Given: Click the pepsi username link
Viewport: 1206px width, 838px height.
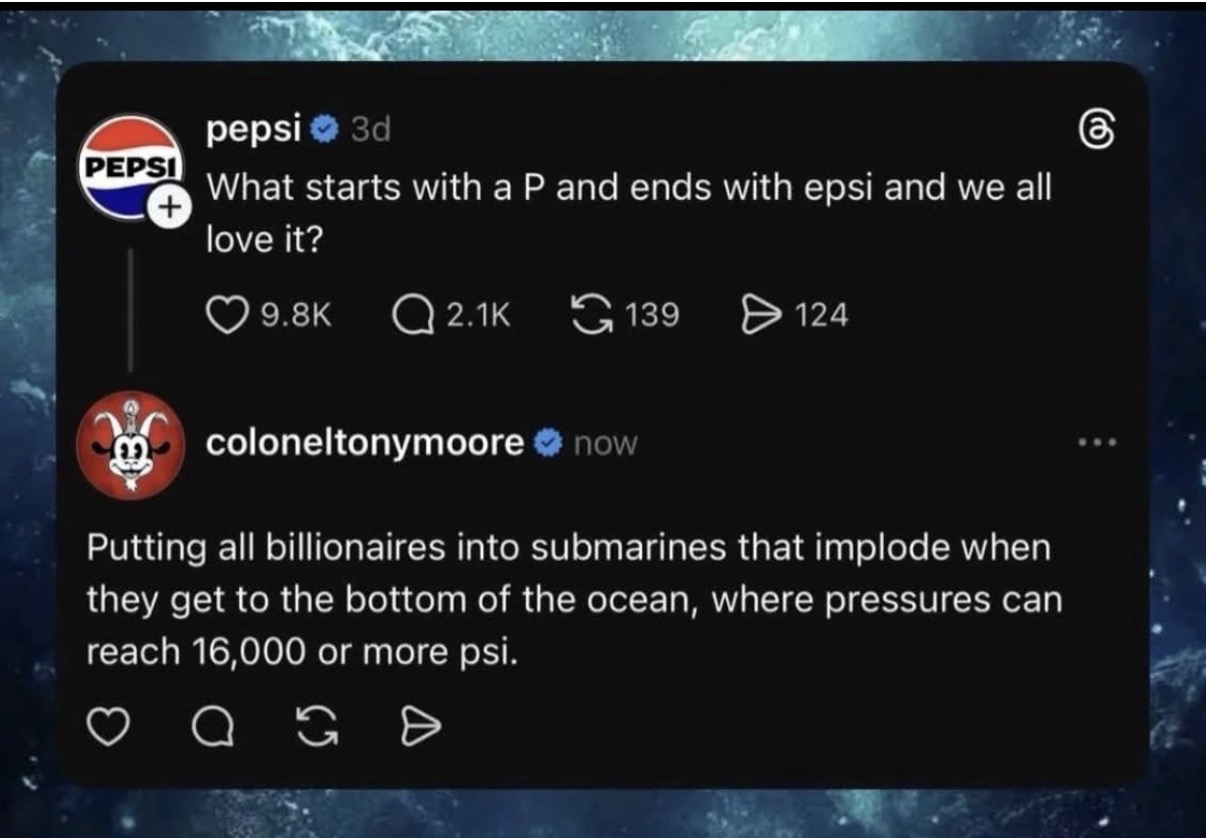Looking at the screenshot, I should click(x=254, y=130).
